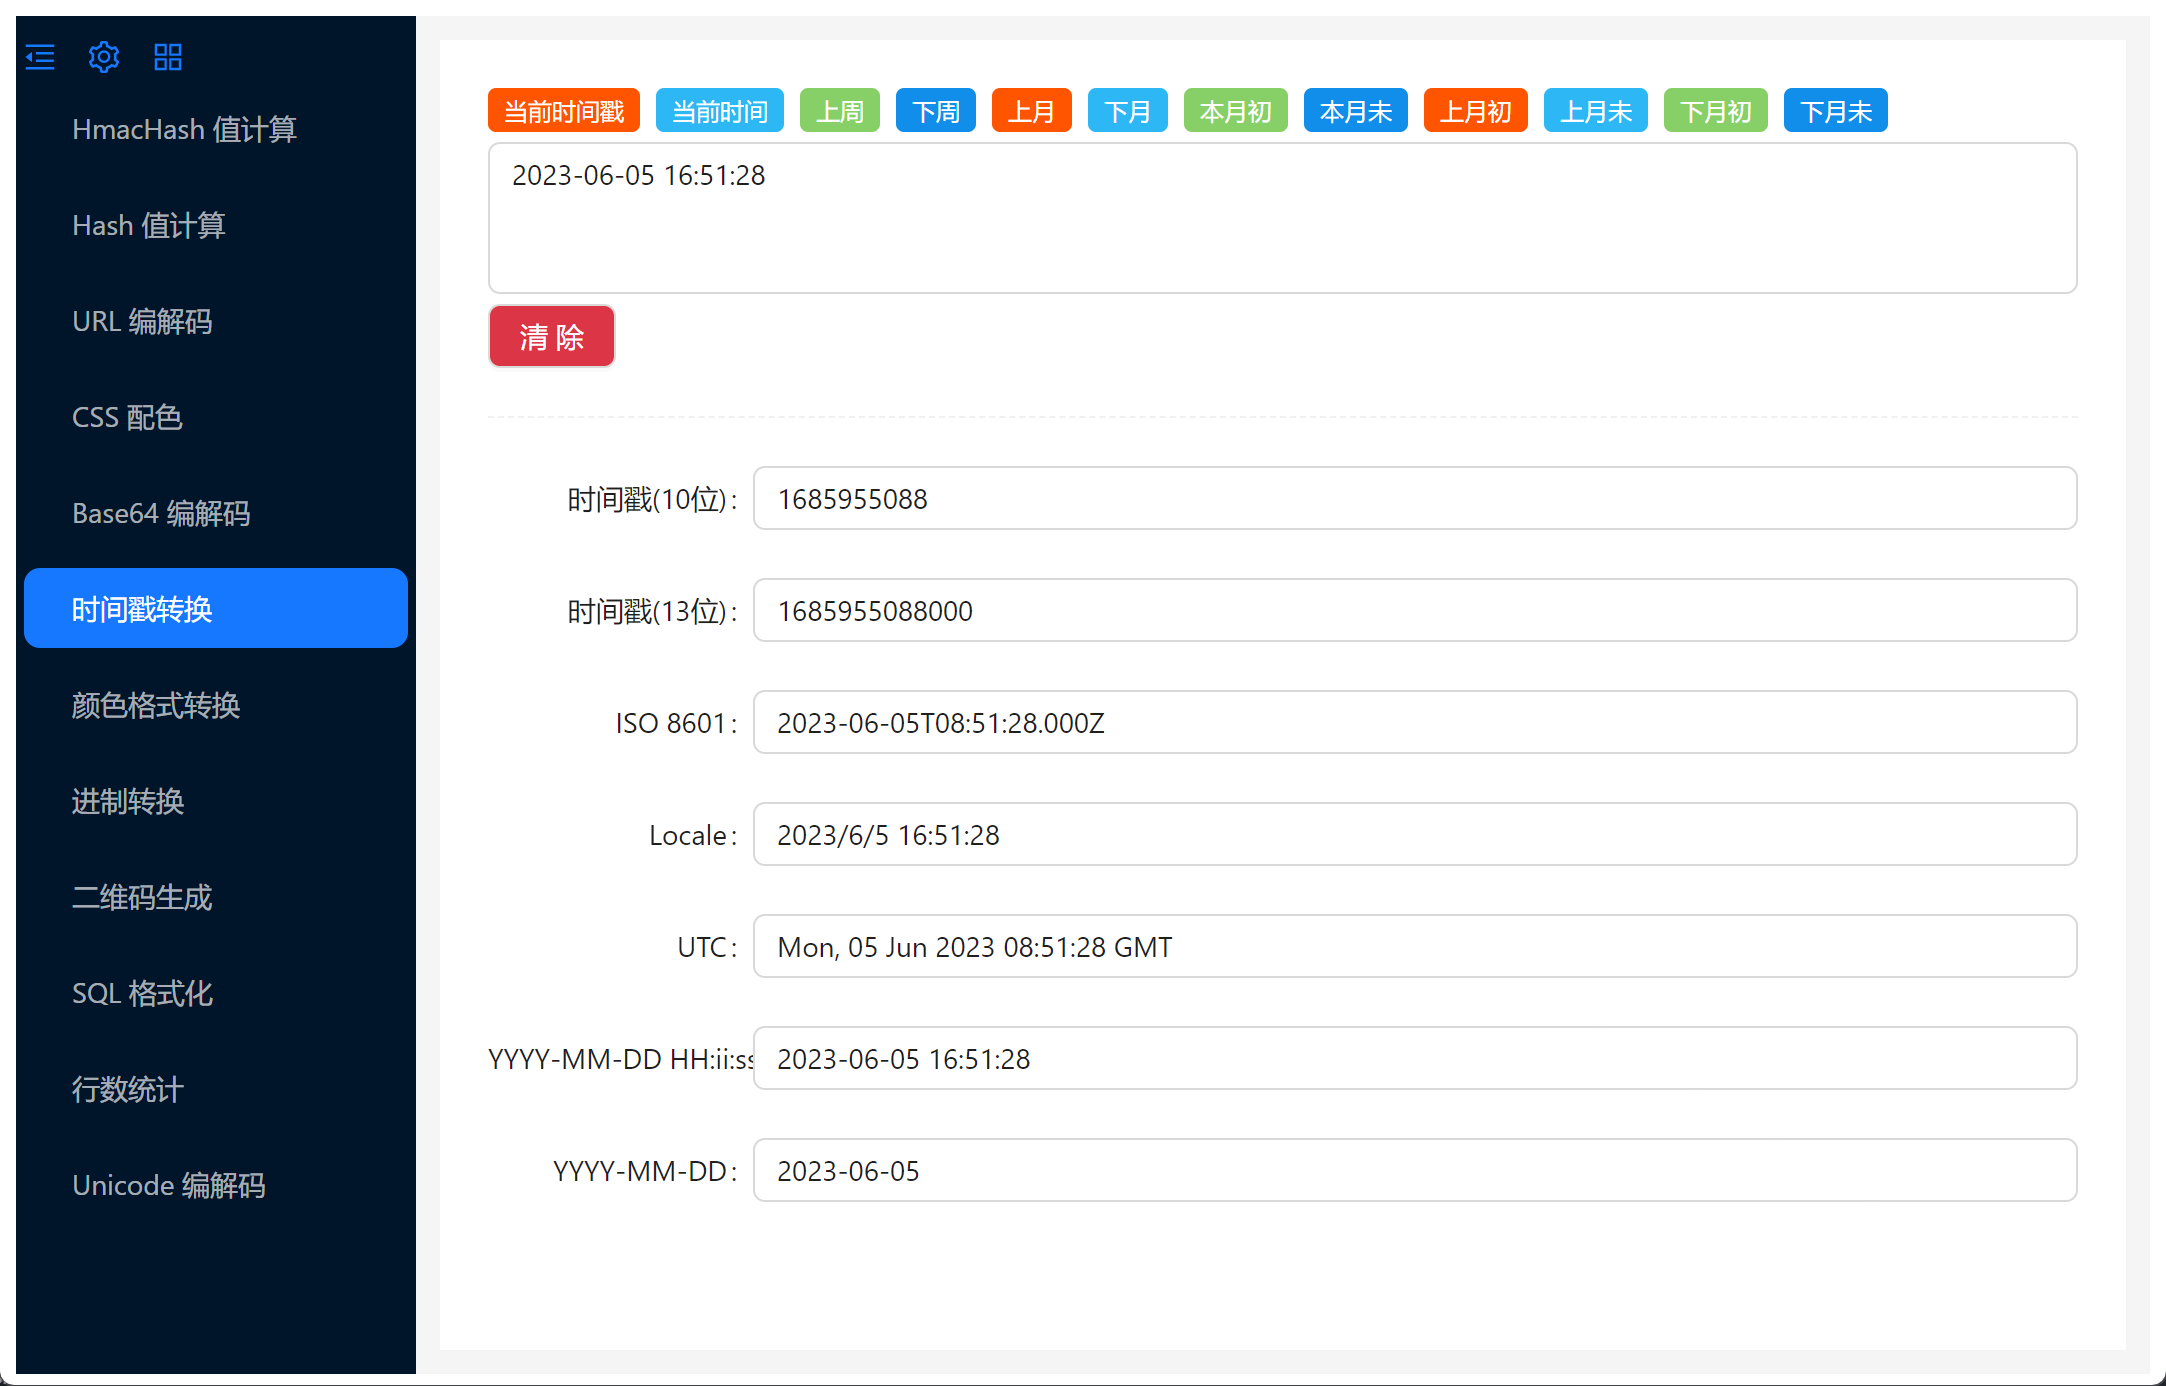Click the ISO 8601 result field

(x=1414, y=722)
